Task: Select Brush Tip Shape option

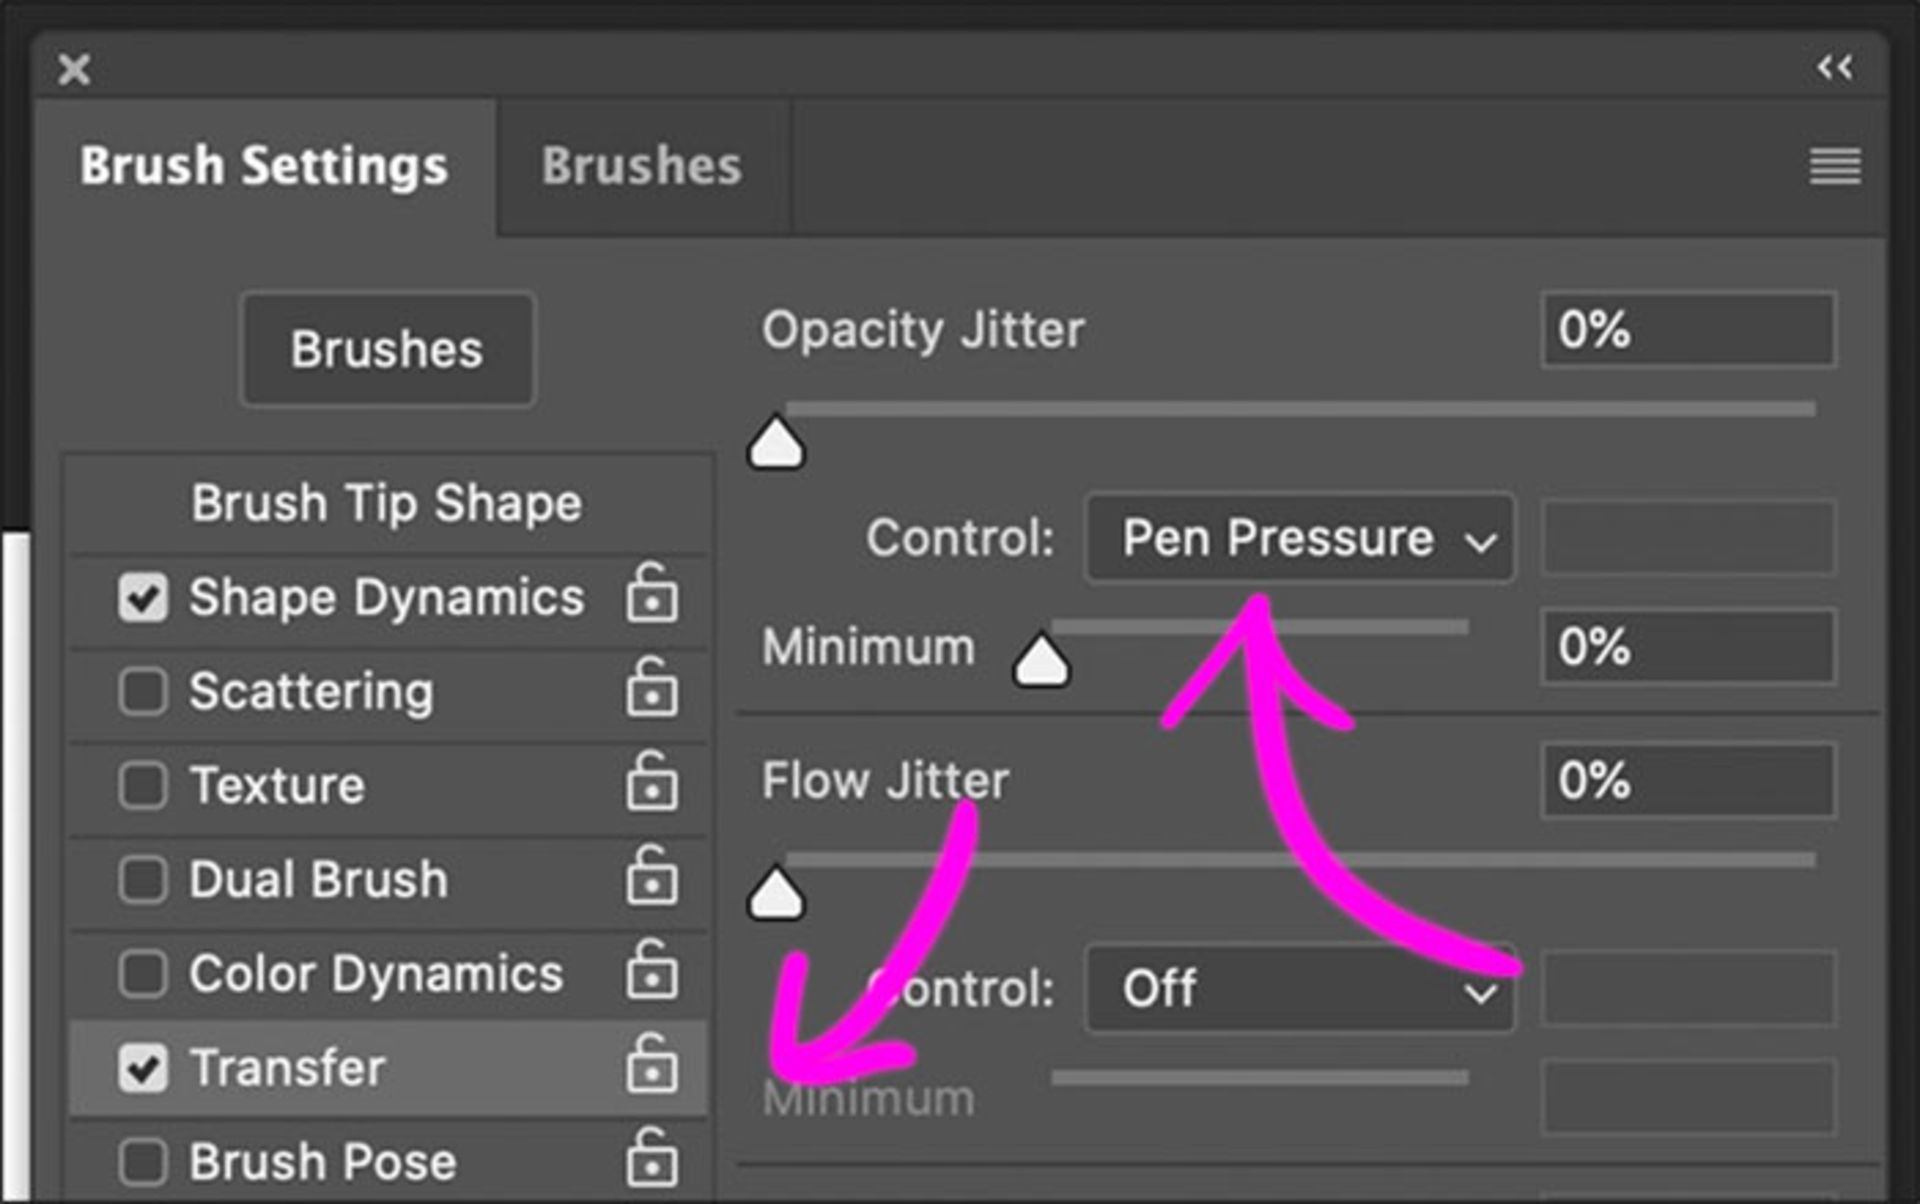Action: click(386, 503)
